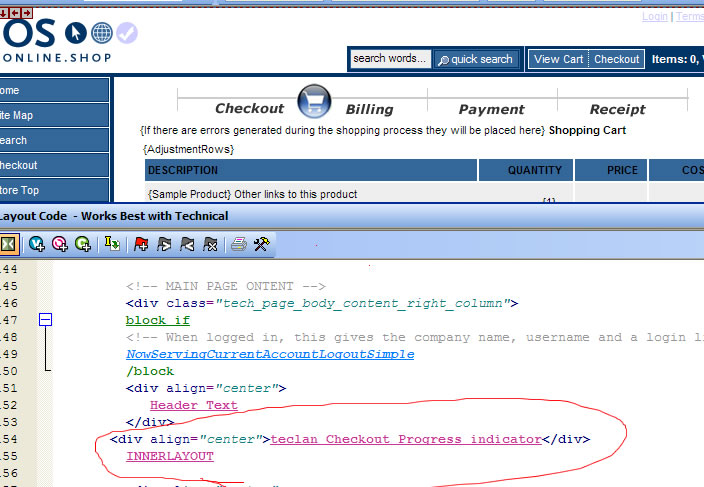
Task: Go to previous bookmark flag icon
Action: [187, 243]
